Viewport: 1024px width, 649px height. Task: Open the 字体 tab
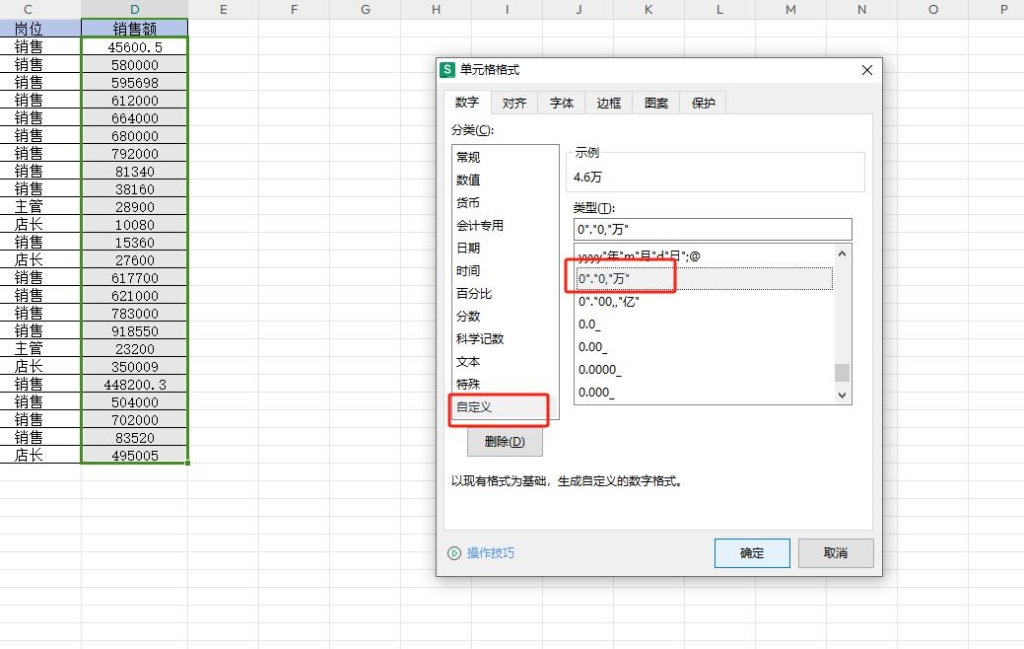[x=562, y=103]
